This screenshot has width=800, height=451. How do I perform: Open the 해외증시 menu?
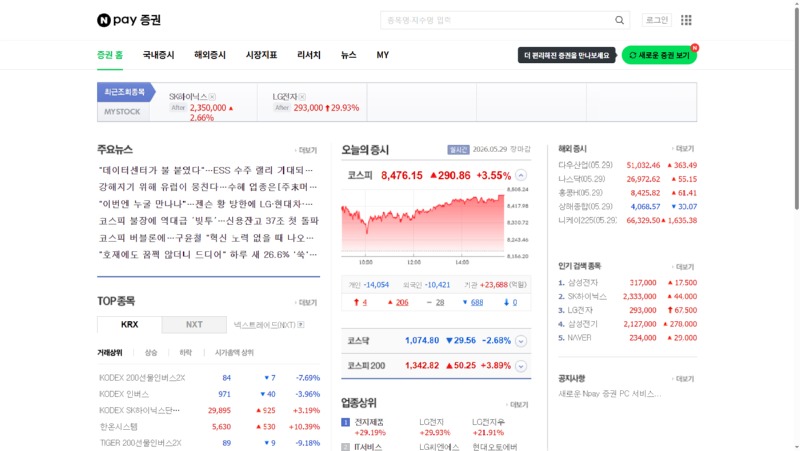click(x=210, y=55)
